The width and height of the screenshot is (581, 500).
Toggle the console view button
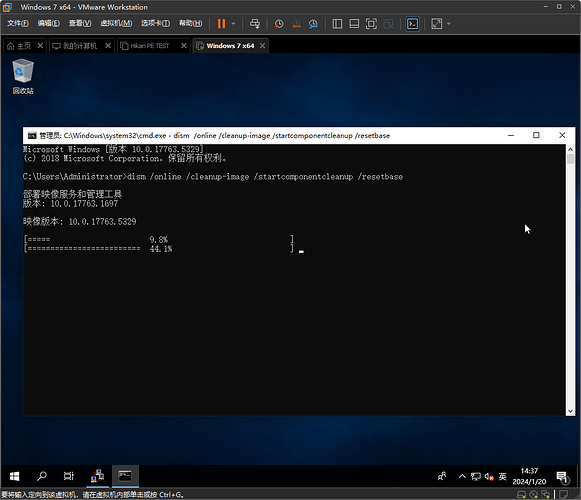pyautogui.click(x=412, y=24)
